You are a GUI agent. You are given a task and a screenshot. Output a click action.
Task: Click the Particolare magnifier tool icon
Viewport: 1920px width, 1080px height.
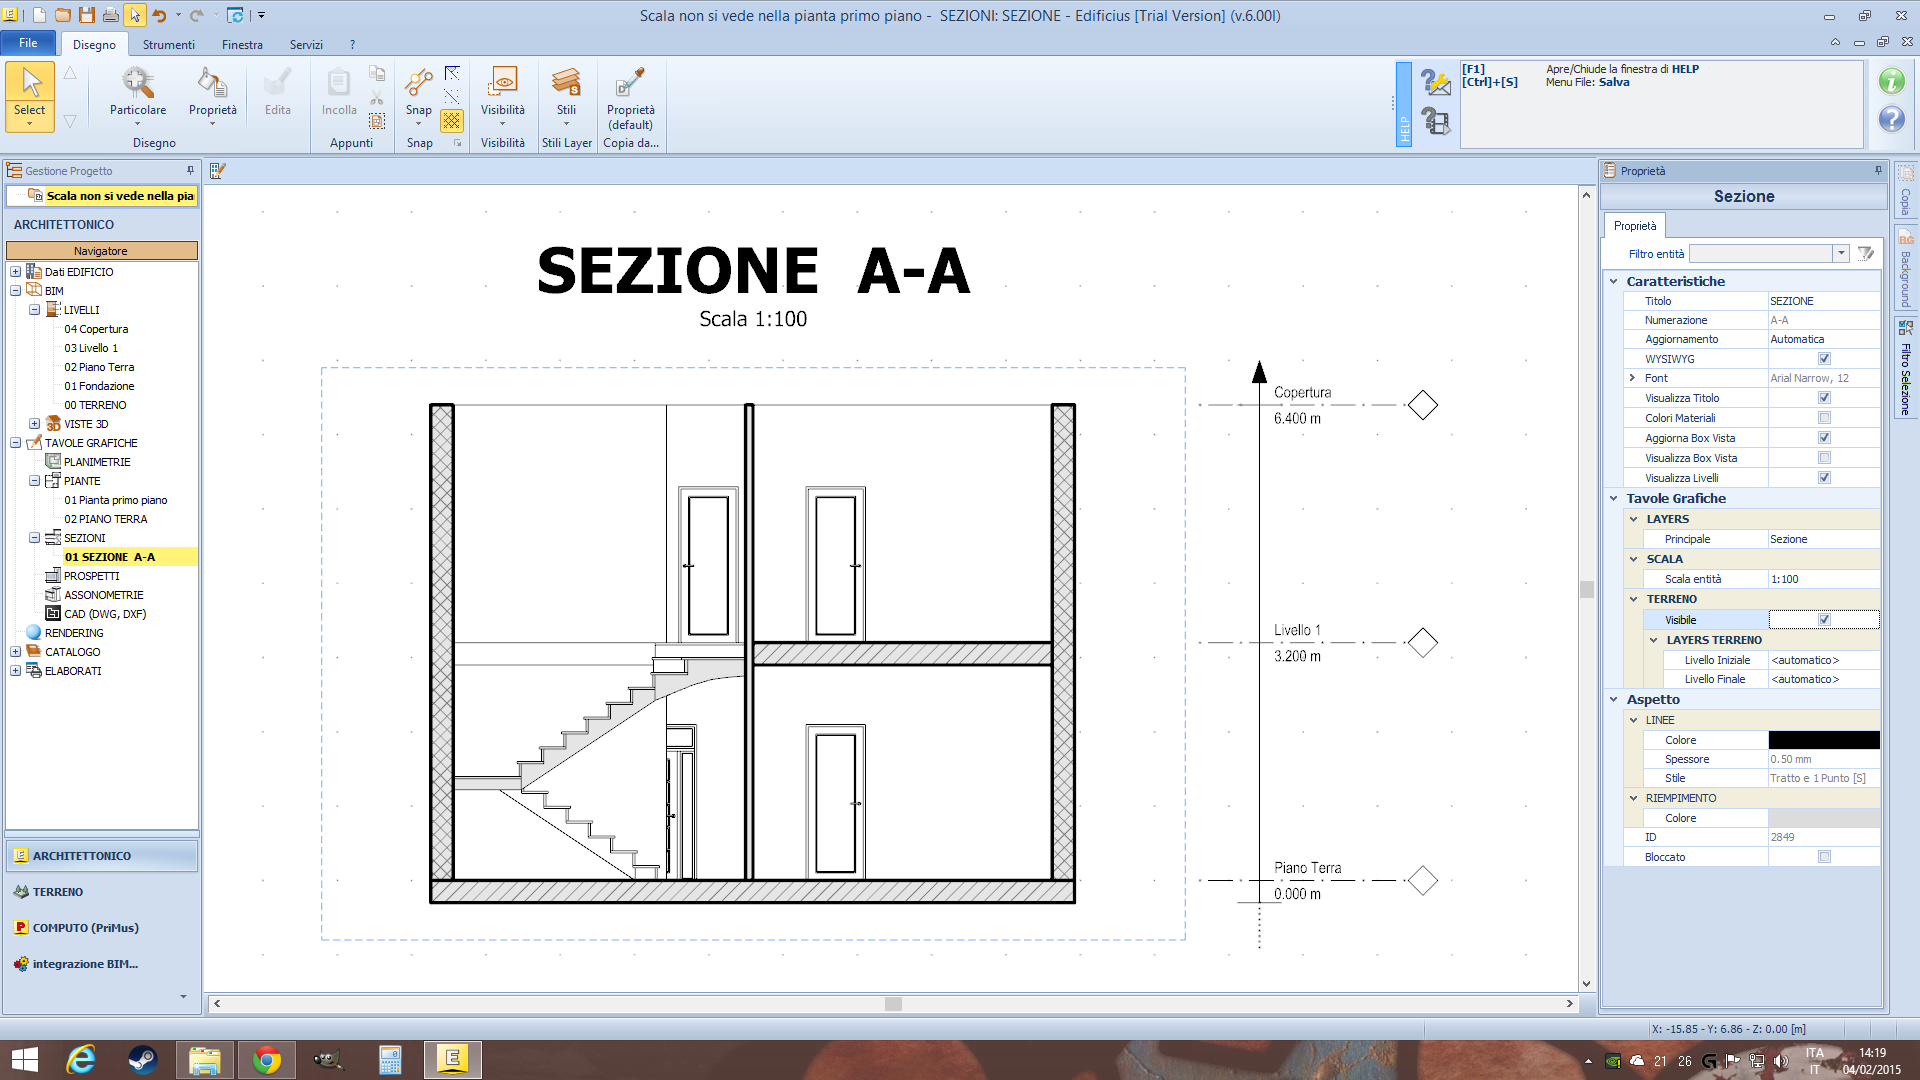tap(138, 84)
